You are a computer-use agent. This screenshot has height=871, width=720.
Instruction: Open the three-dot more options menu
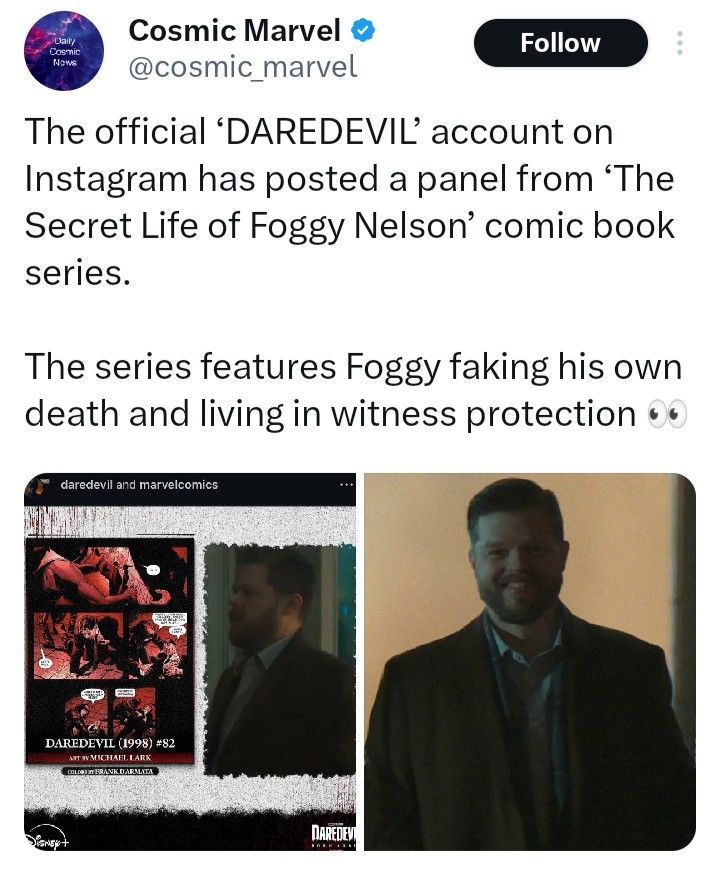[679, 43]
